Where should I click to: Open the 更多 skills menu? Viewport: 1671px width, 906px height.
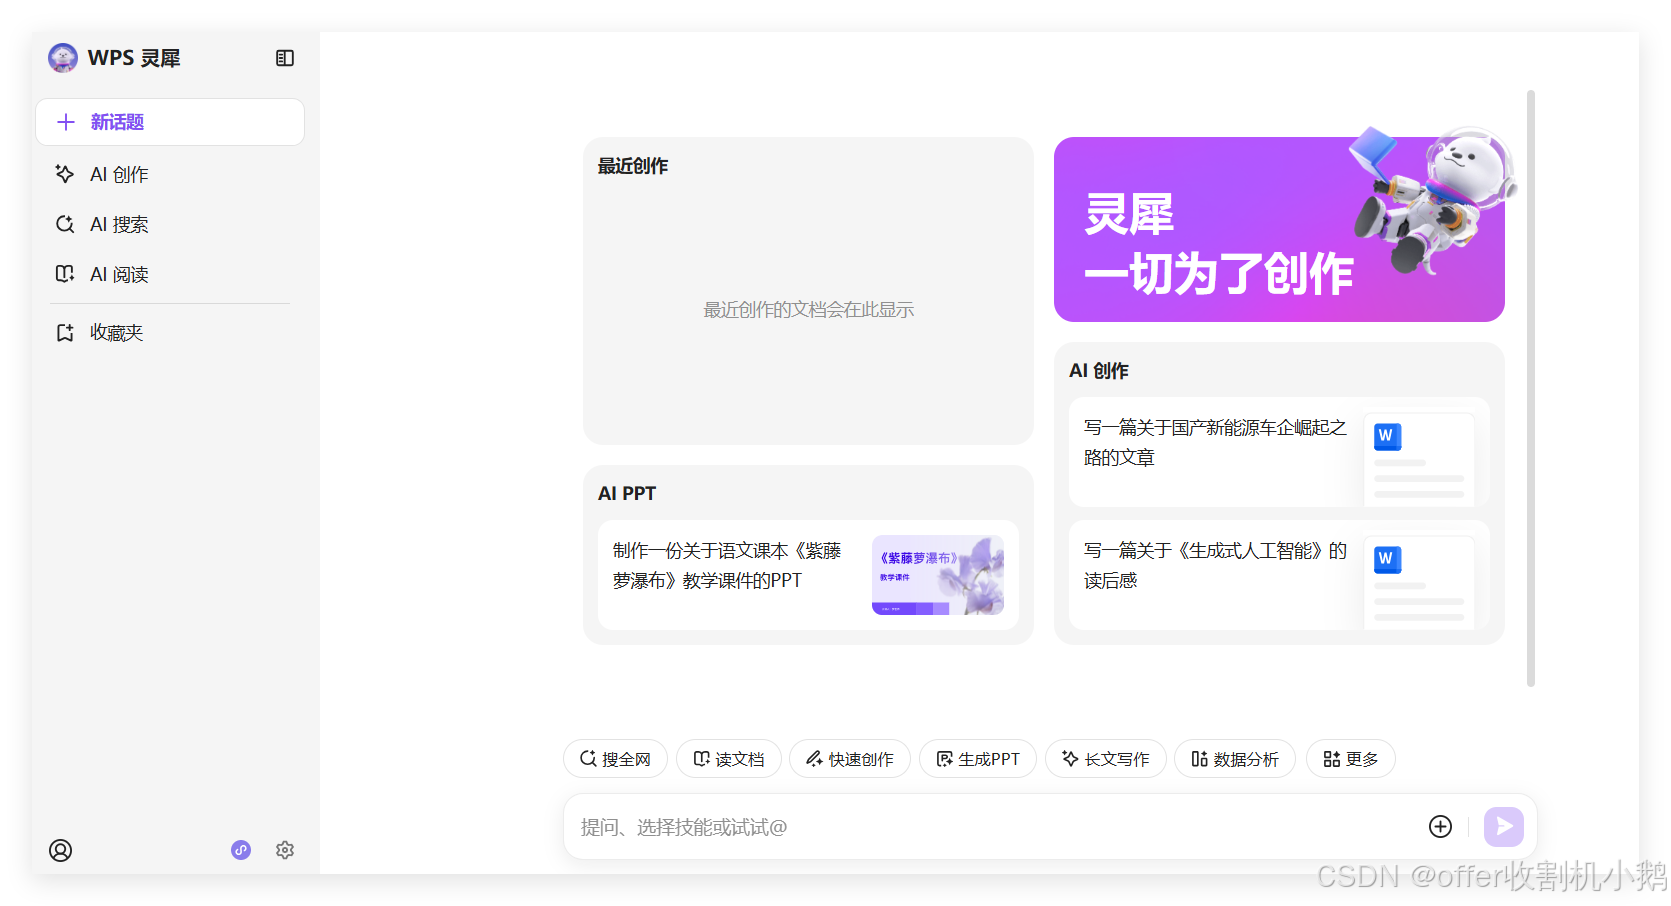pyautogui.click(x=1351, y=759)
